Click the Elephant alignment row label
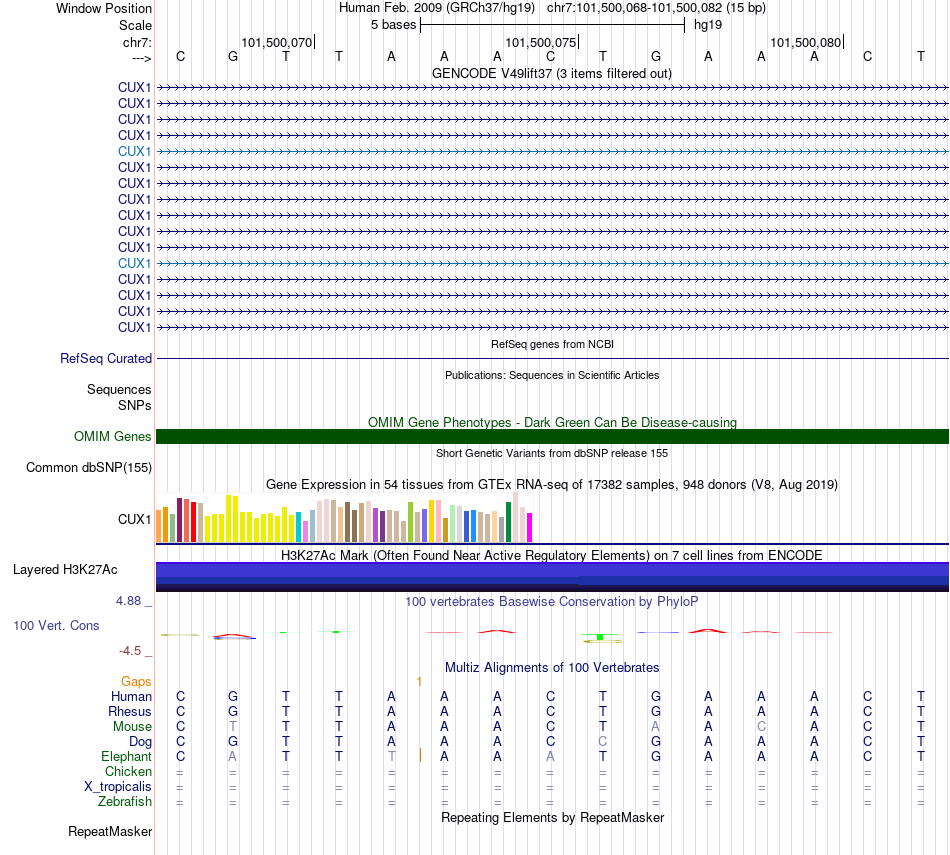The image size is (950, 855). [x=127, y=757]
